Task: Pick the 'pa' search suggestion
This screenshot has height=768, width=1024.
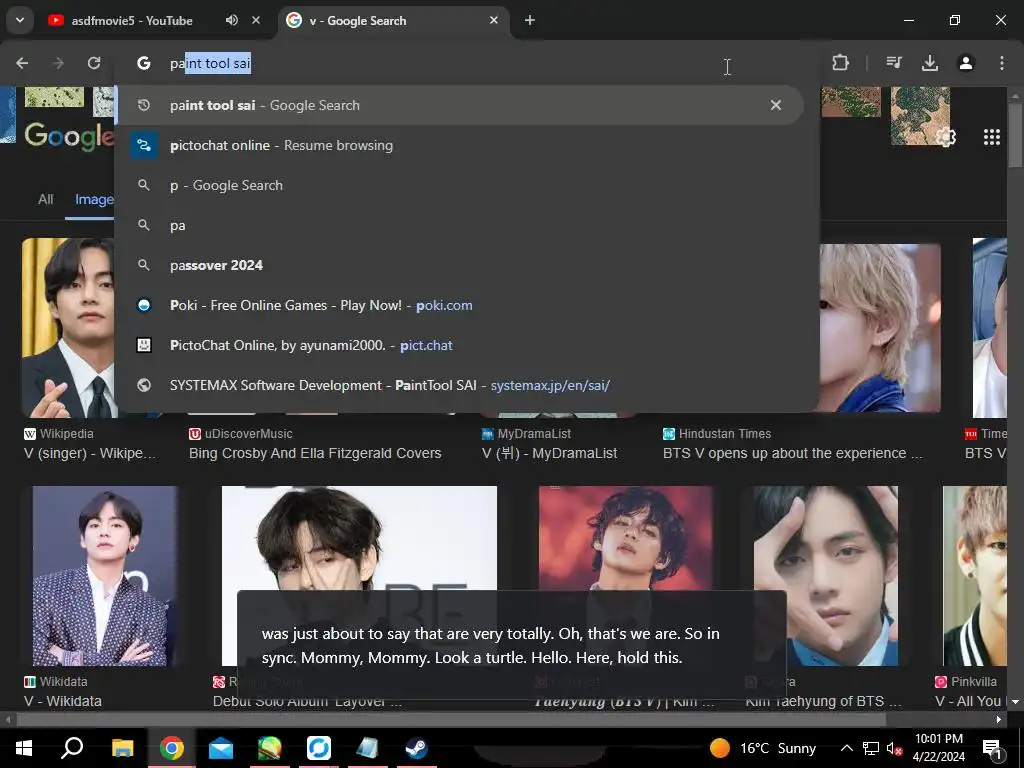Action: [x=460, y=225]
